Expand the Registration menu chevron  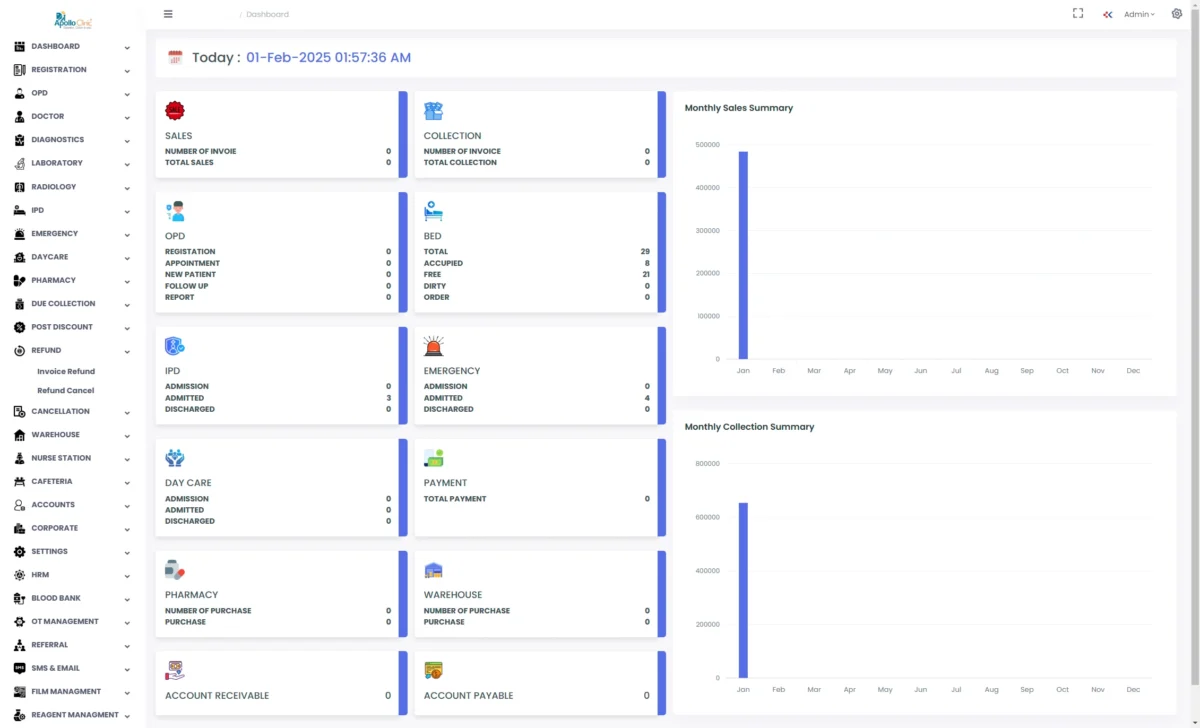click(127, 71)
